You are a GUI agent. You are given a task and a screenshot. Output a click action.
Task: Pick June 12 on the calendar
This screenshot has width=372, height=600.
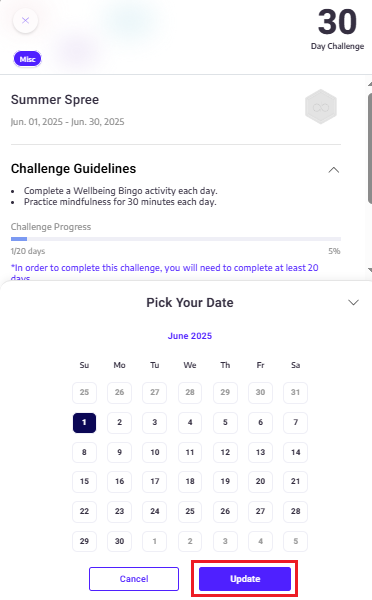click(225, 452)
